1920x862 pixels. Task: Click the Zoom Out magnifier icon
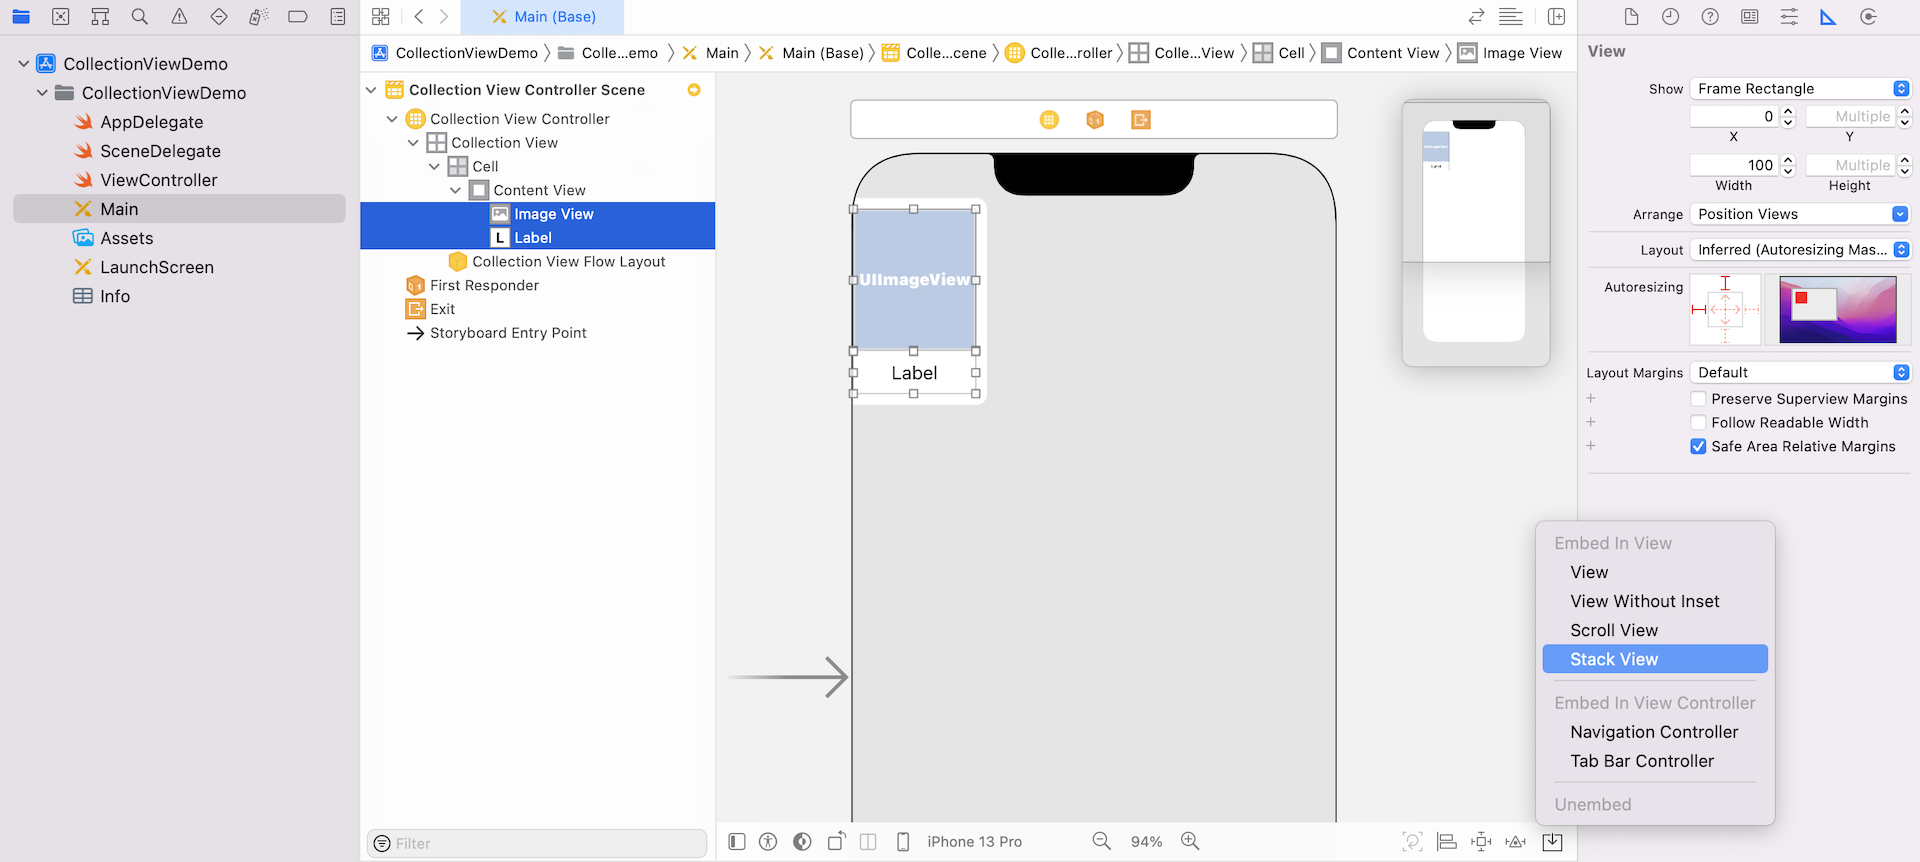[1102, 841]
